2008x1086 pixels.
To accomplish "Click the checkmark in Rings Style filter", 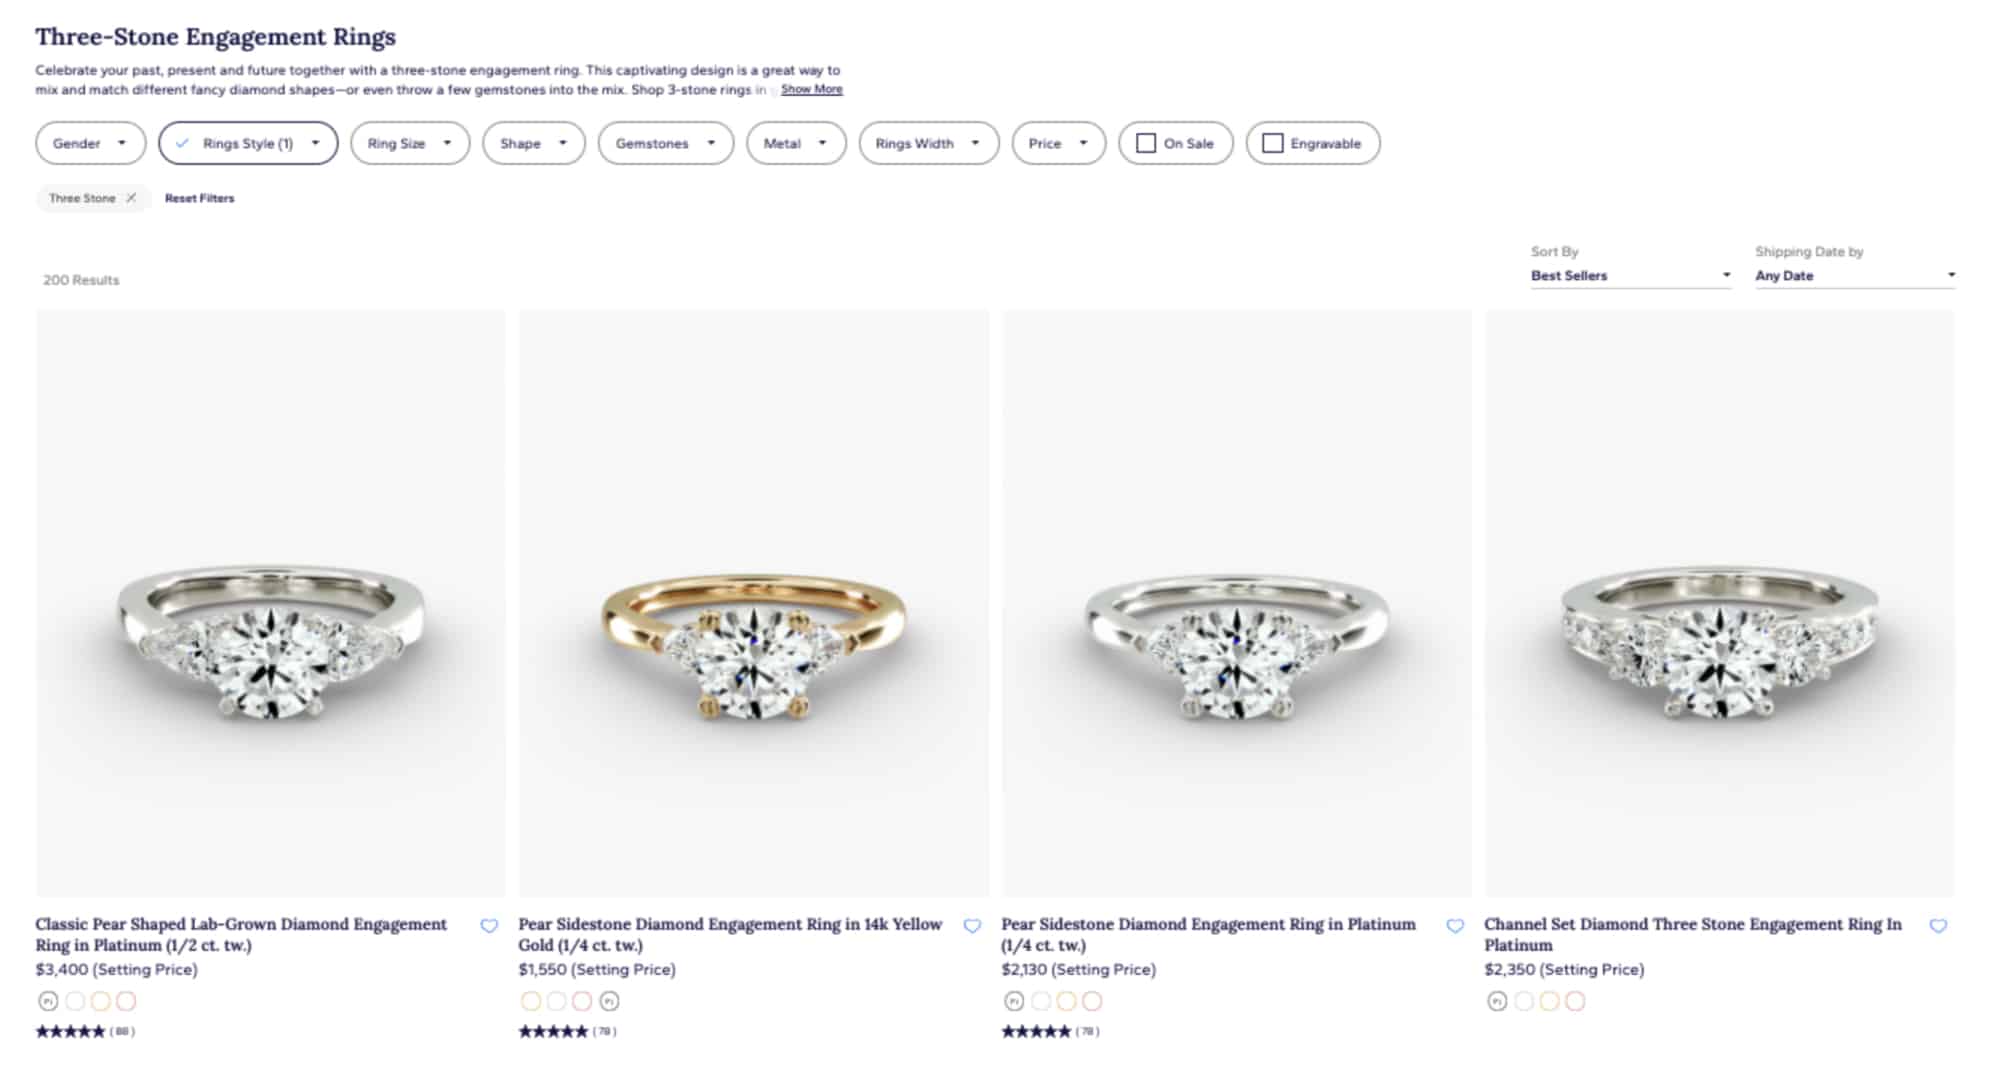I will [182, 143].
